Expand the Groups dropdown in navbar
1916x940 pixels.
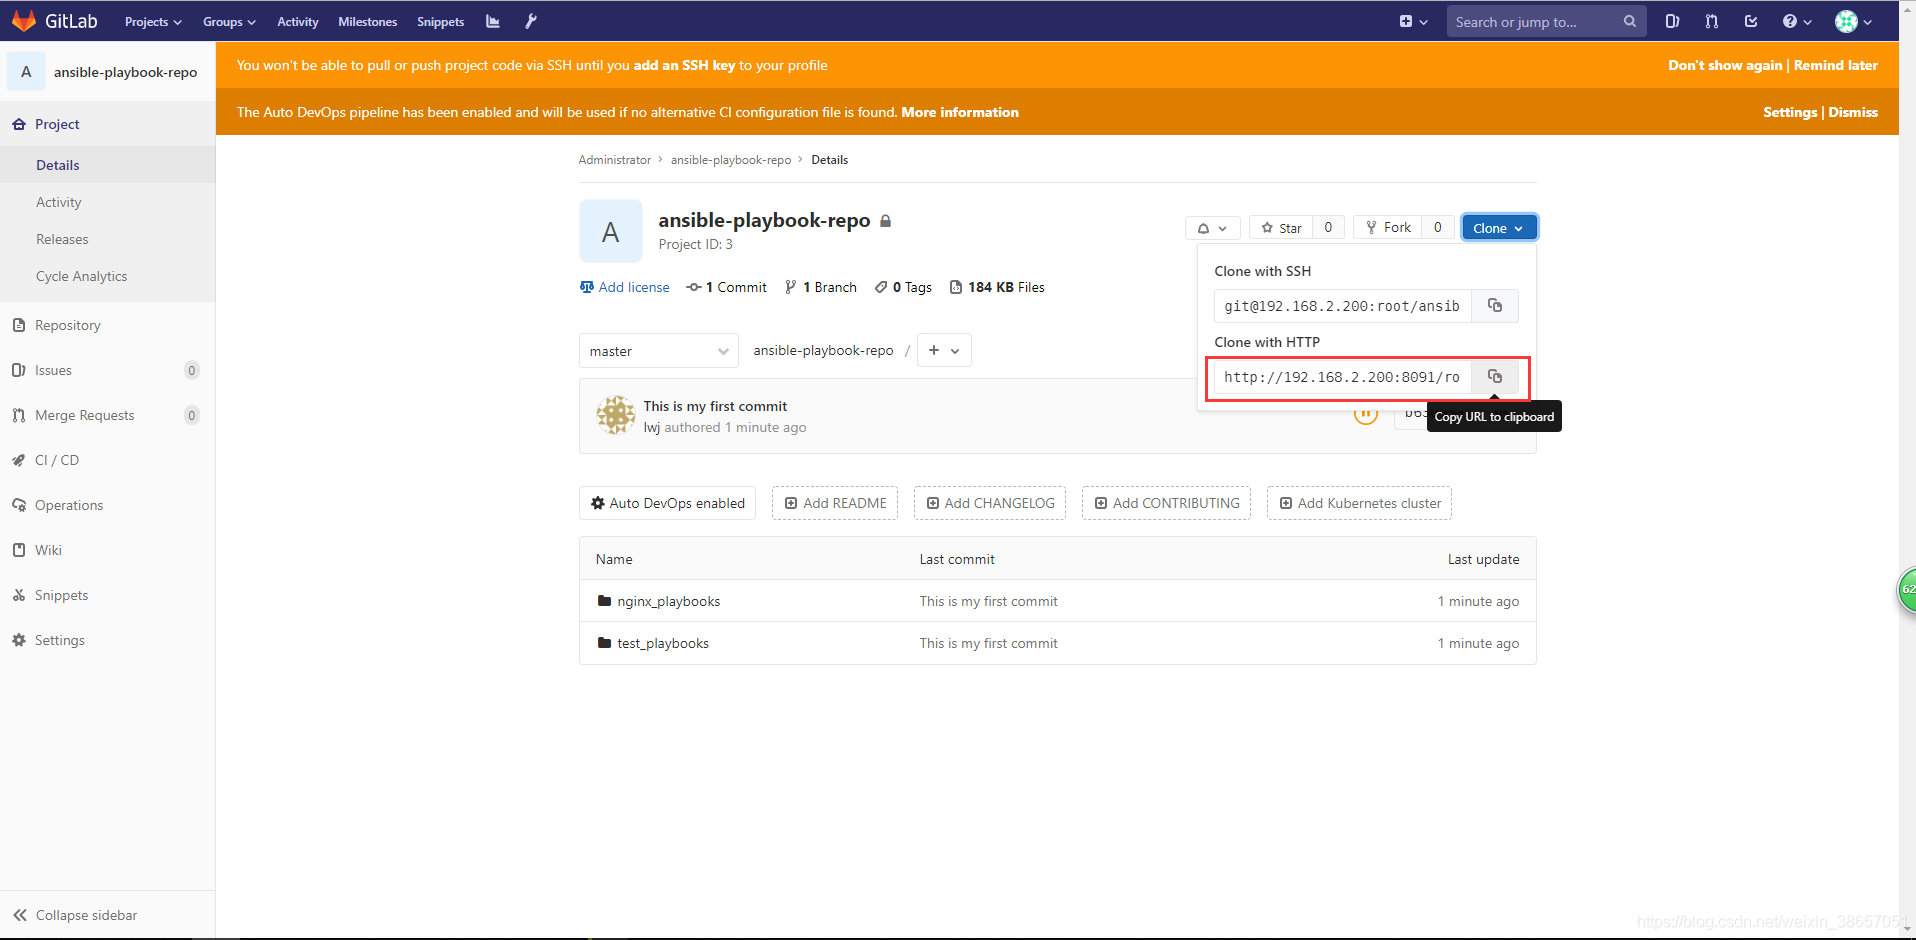pyautogui.click(x=229, y=21)
